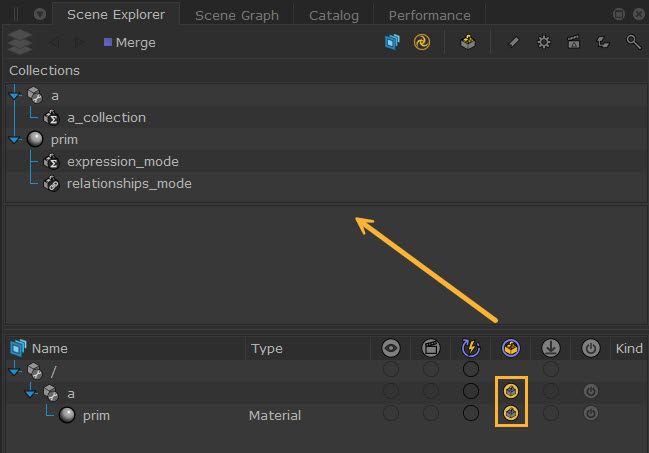
Task: Click the yellow spiral icon in toolbar
Action: tap(422, 43)
